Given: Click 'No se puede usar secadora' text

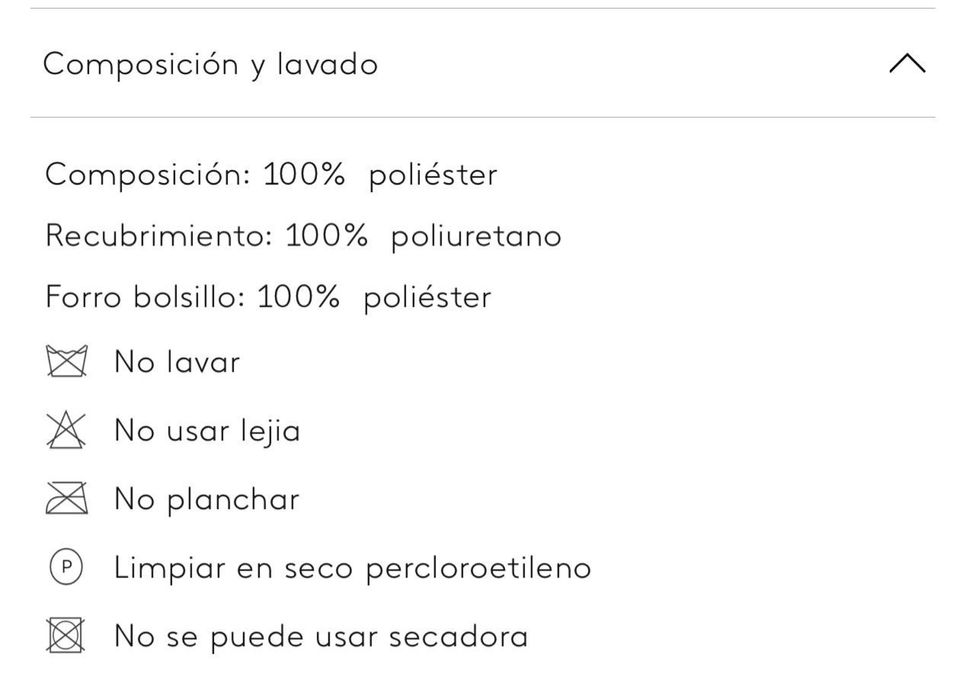Looking at the screenshot, I should [x=320, y=636].
